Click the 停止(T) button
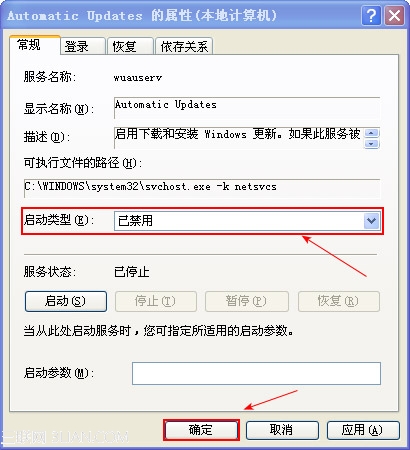Image resolution: width=410 pixels, height=450 pixels. 156,301
